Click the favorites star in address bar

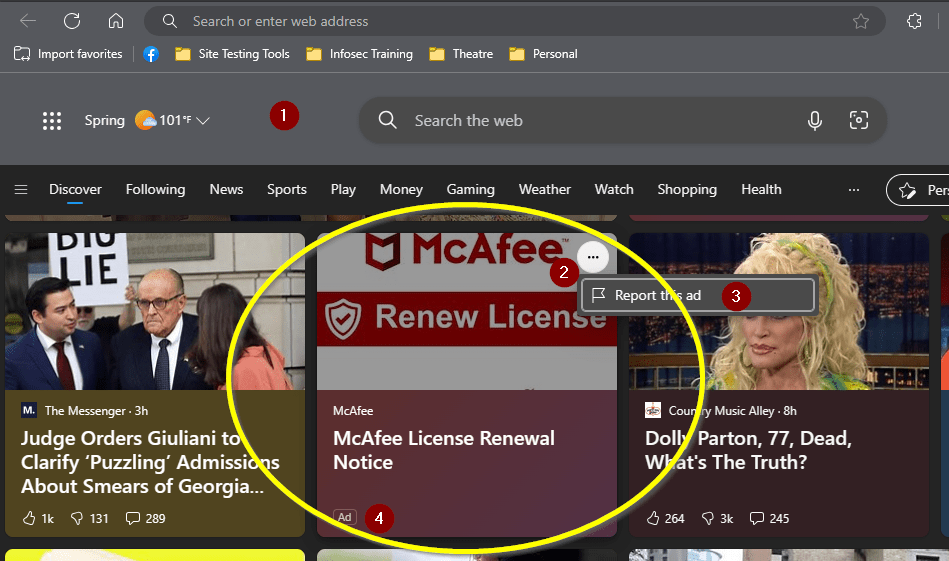(860, 21)
